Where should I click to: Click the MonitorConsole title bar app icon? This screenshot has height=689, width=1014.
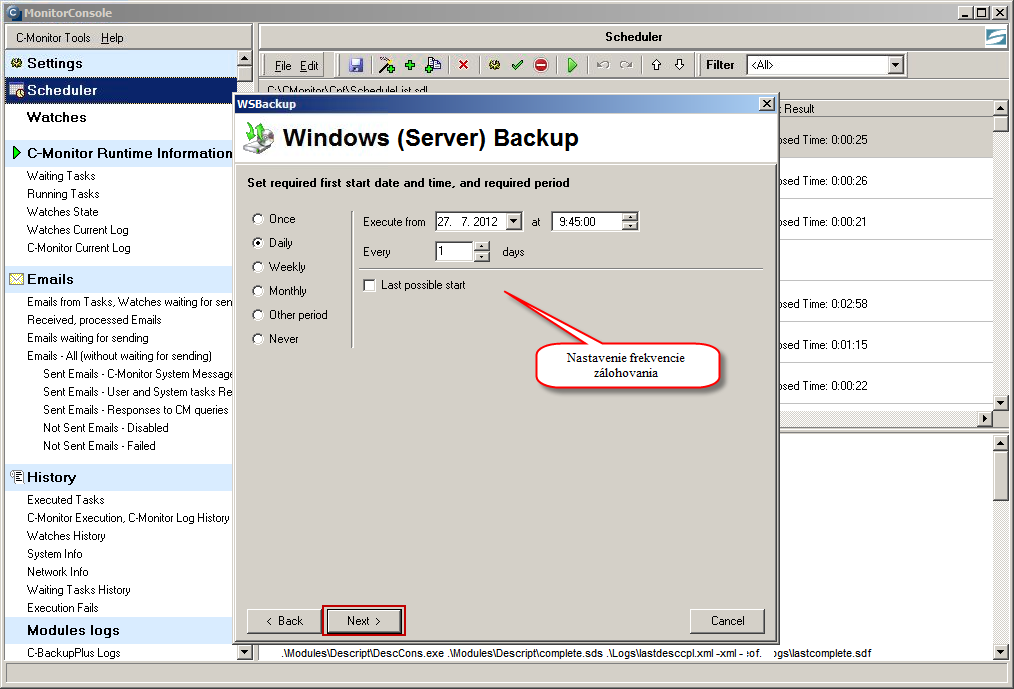pyautogui.click(x=14, y=12)
